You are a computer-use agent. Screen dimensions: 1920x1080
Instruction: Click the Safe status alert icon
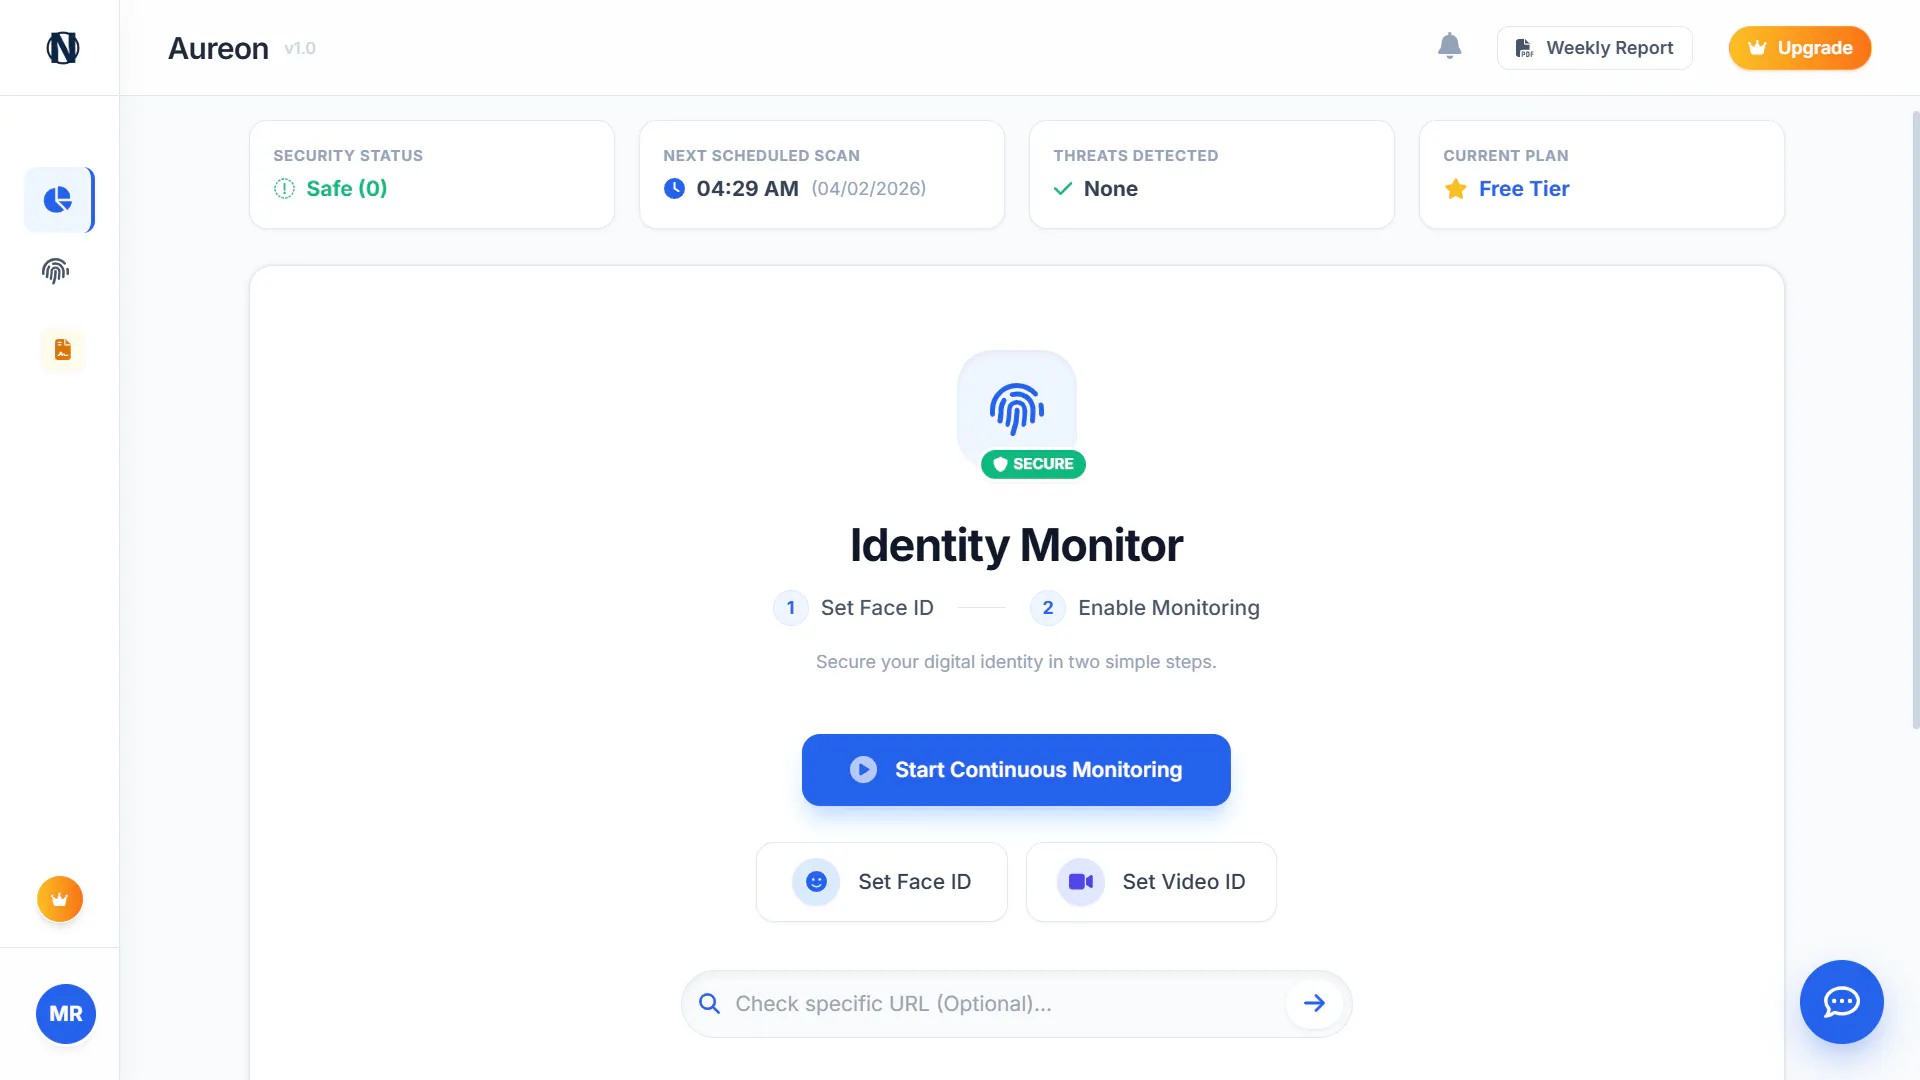tap(284, 188)
